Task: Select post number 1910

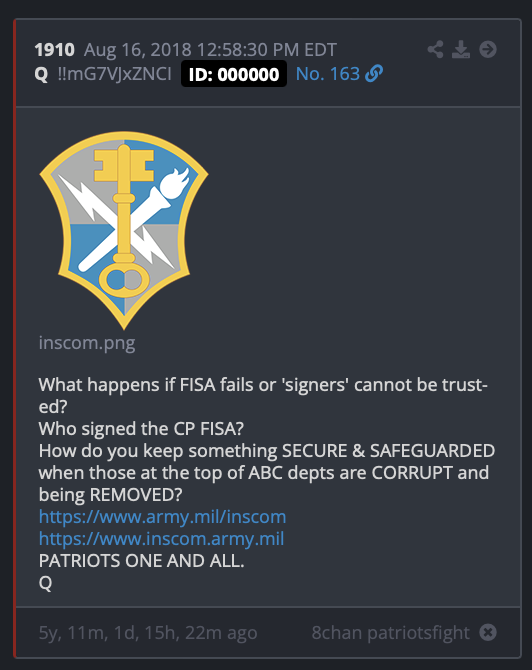Action: click(x=55, y=50)
